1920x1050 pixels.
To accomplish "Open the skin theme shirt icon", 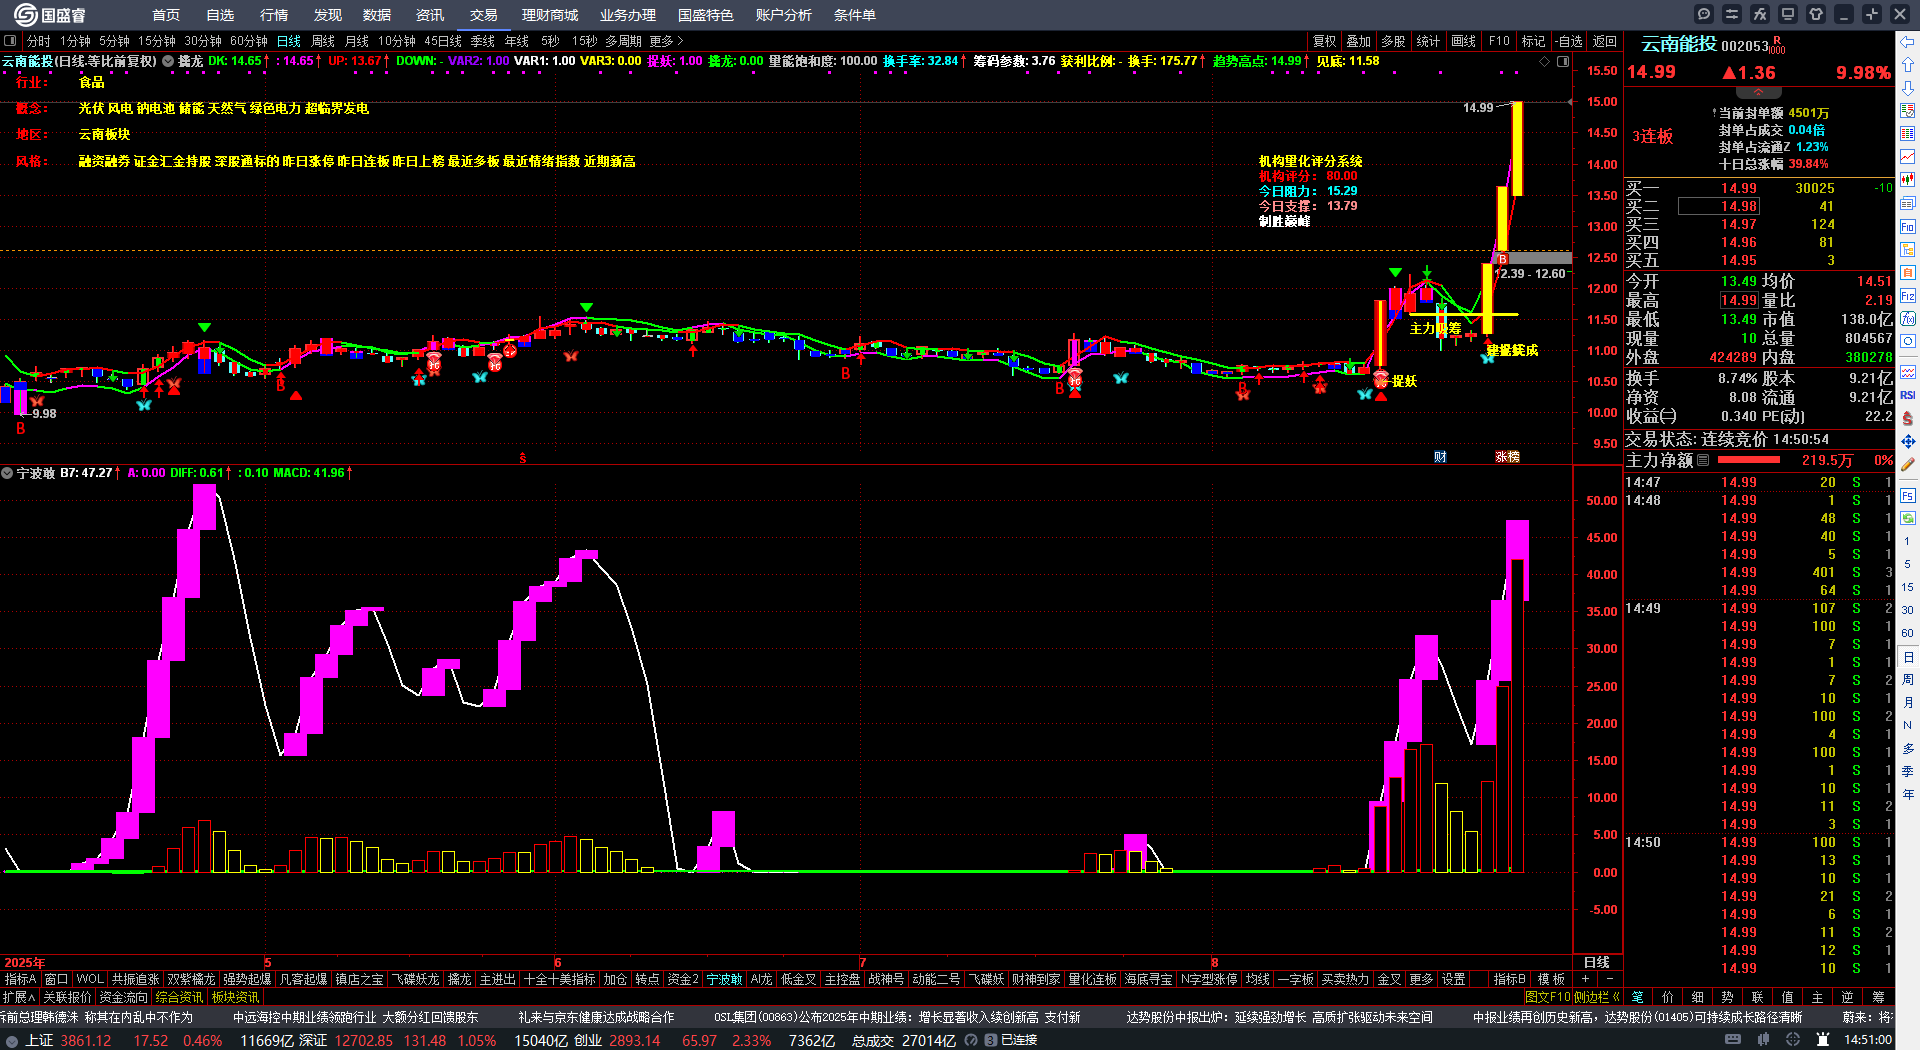I will [1816, 14].
